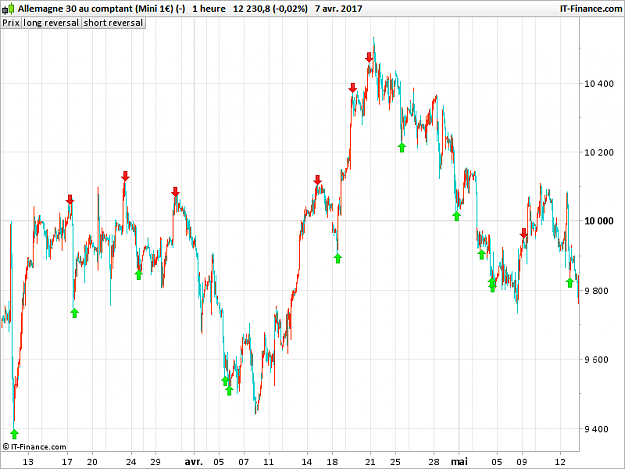Click the green up arrow above date 18
The width and height of the screenshot is (625, 469).
338,258
